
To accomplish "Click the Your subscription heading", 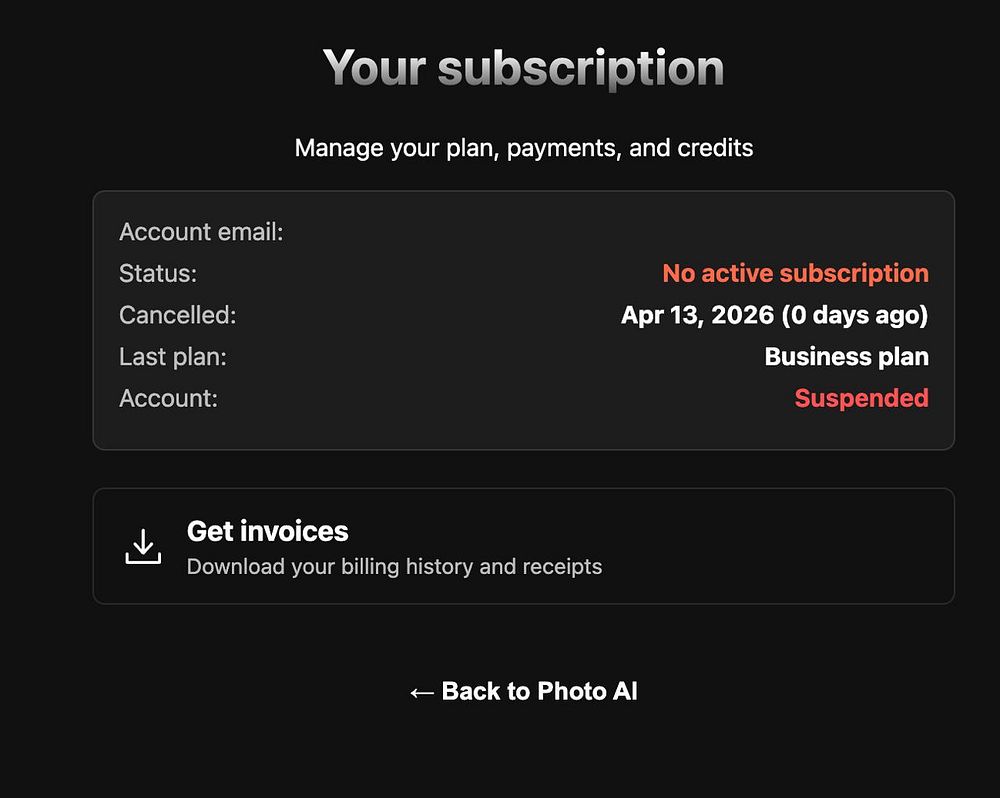I will click(x=523, y=68).
